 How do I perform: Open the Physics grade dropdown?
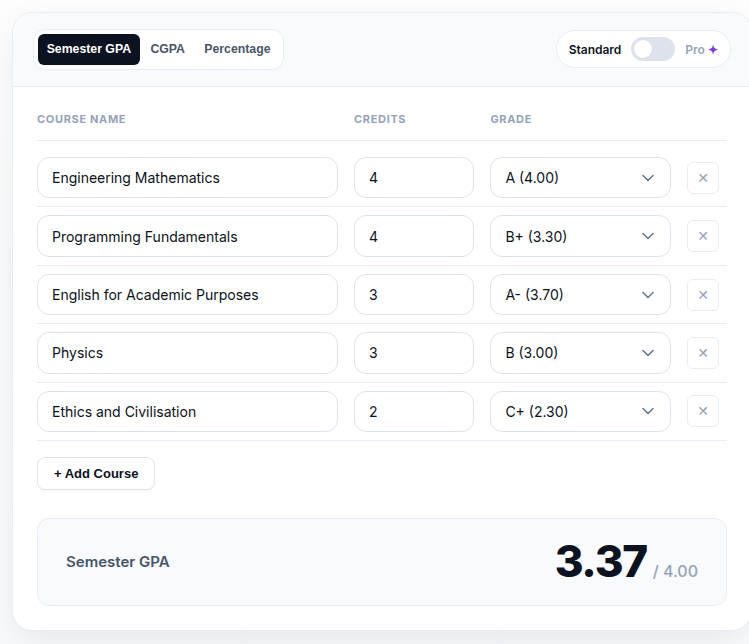coord(580,353)
